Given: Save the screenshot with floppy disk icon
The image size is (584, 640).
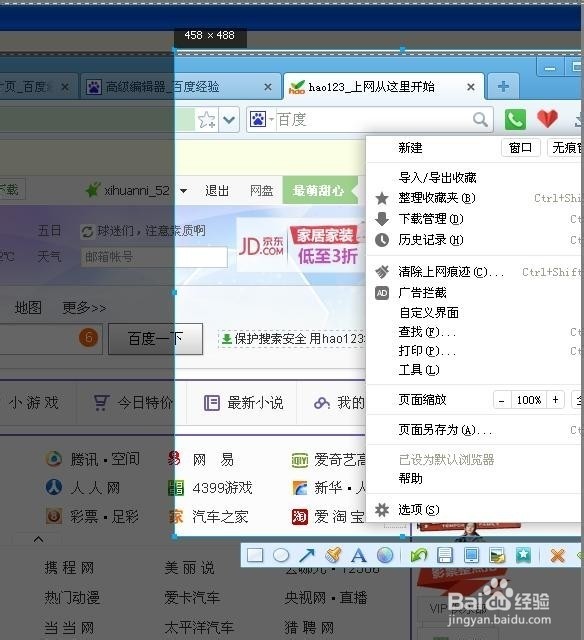Looking at the screenshot, I should point(445,555).
